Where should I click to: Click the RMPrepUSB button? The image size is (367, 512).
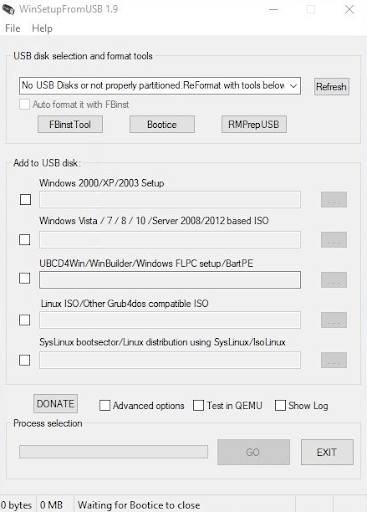[x=254, y=124]
